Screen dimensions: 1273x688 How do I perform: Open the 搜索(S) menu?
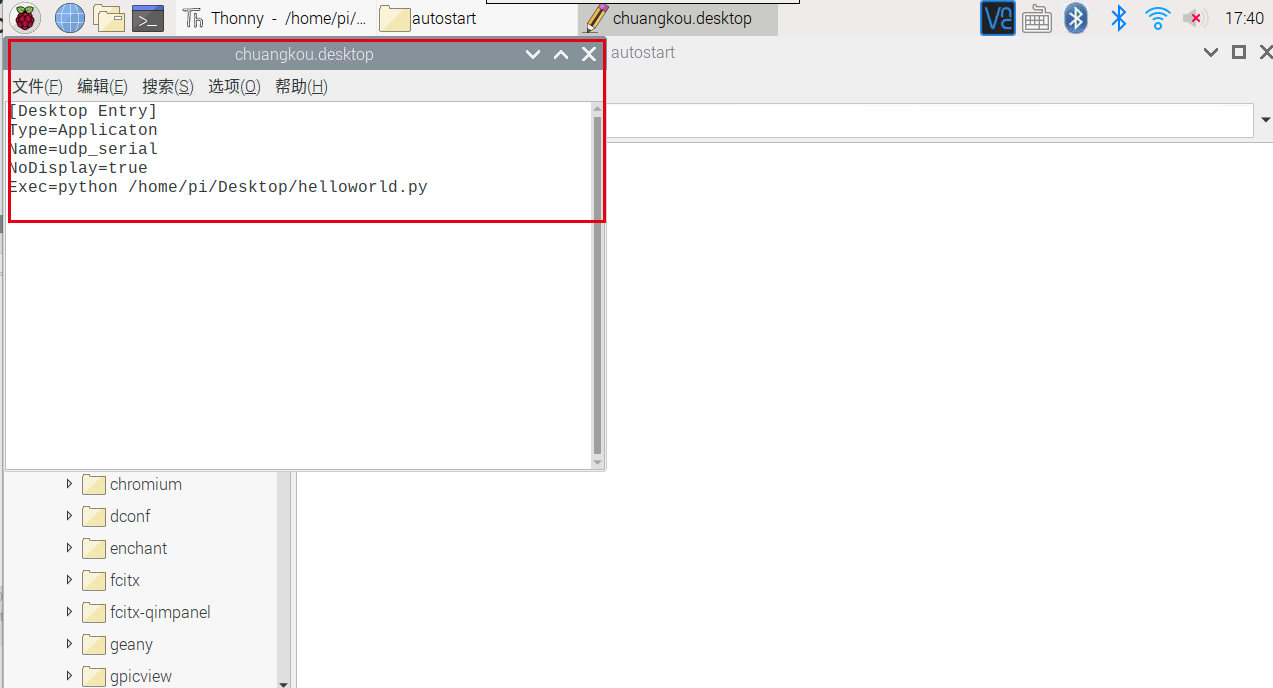(x=167, y=87)
